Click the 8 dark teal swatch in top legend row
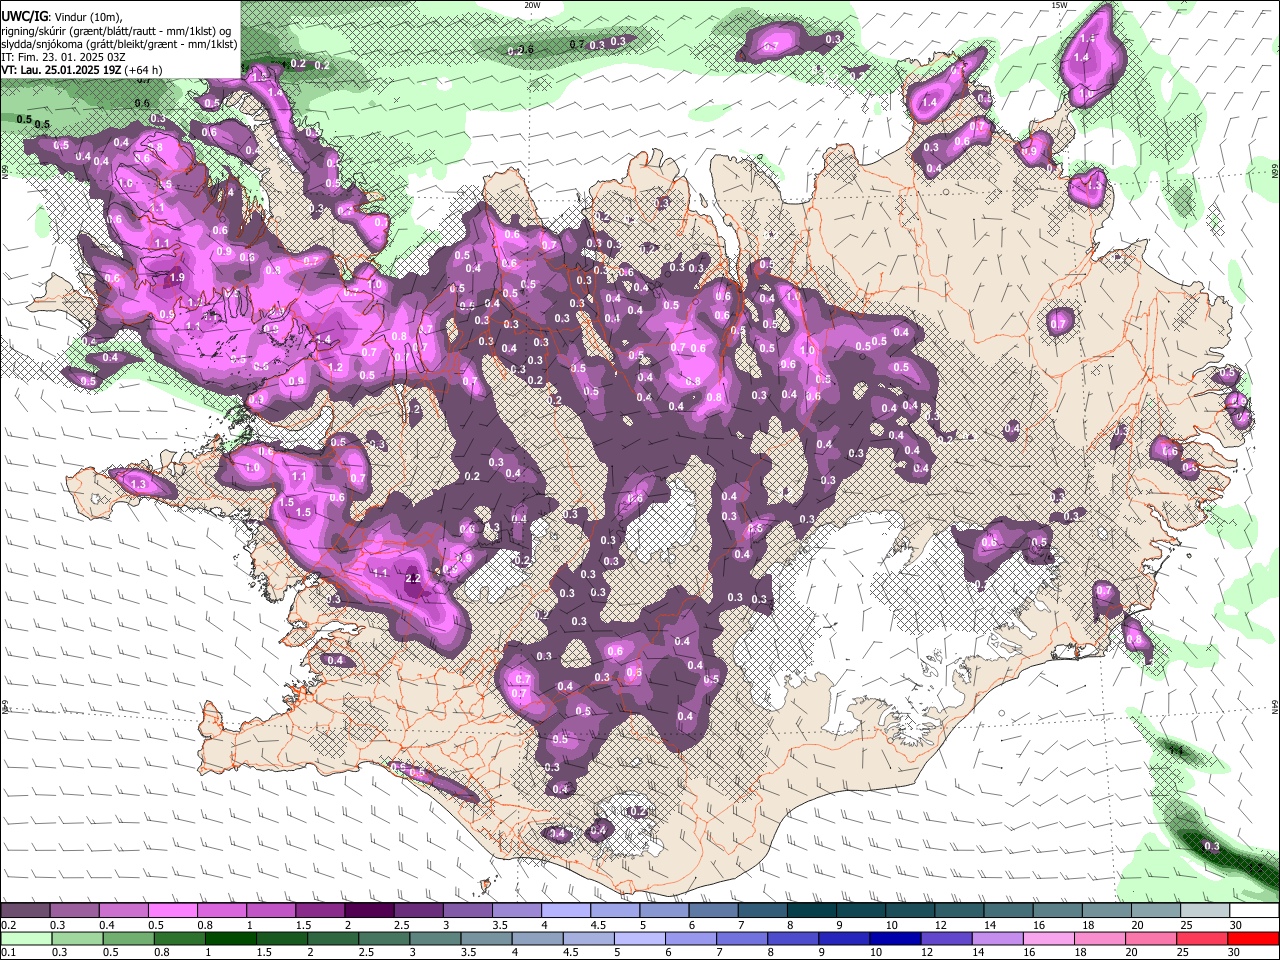1280x960 pixels. coord(812,910)
